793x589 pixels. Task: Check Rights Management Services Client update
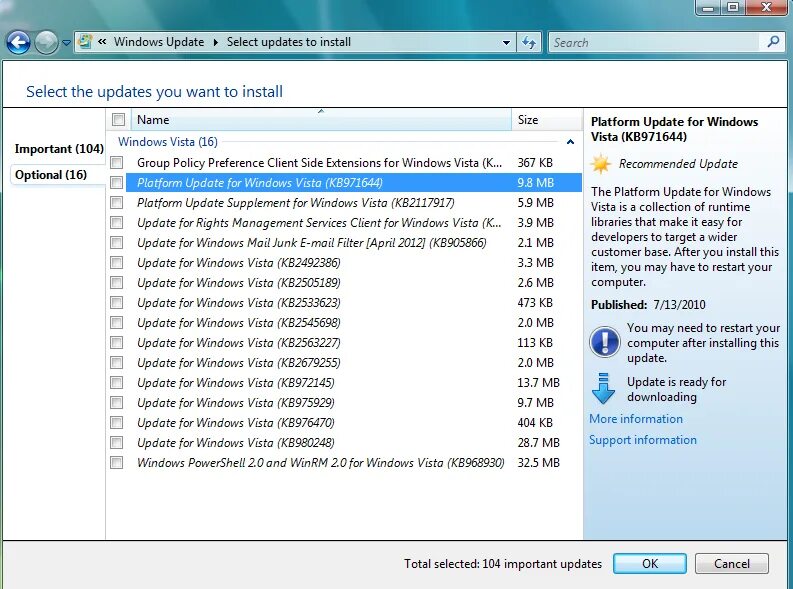[x=117, y=222]
